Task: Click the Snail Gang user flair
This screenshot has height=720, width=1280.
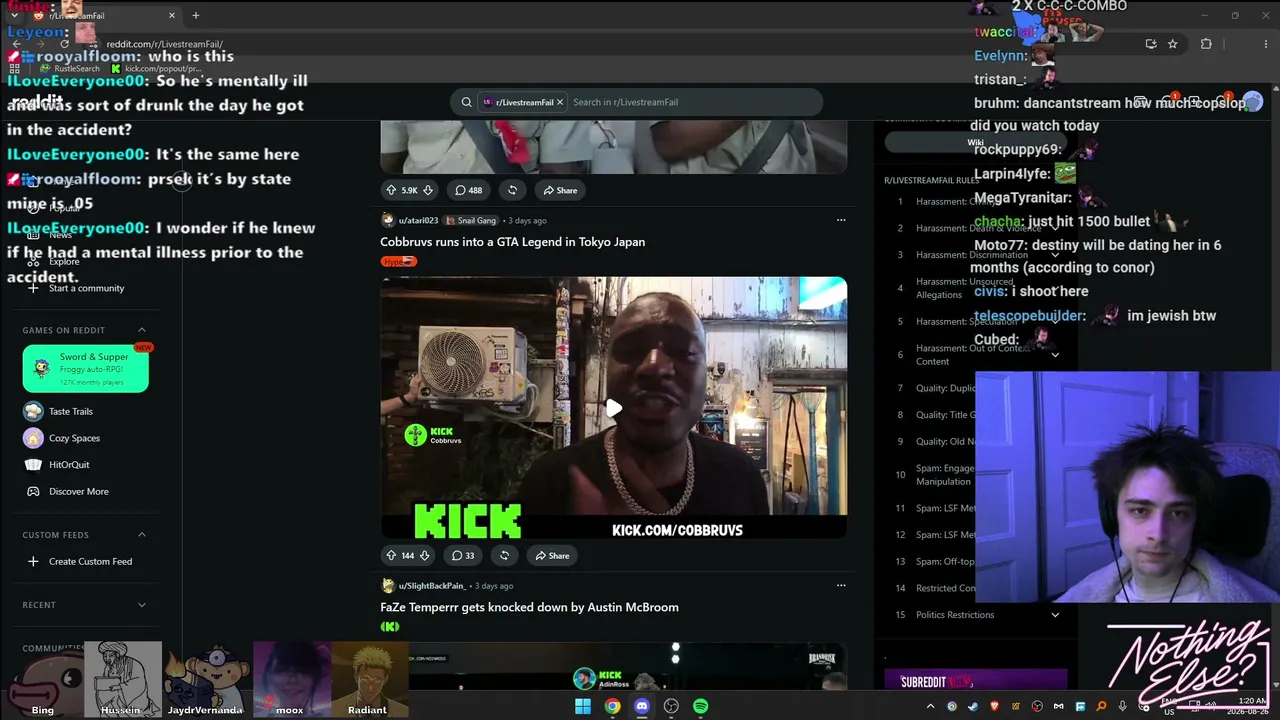Action: pyautogui.click(x=472, y=220)
